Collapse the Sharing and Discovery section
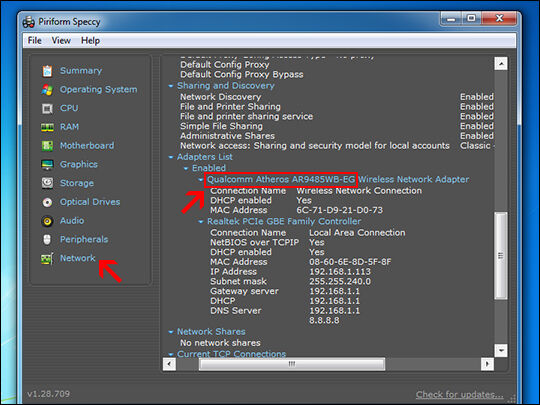 [171, 86]
